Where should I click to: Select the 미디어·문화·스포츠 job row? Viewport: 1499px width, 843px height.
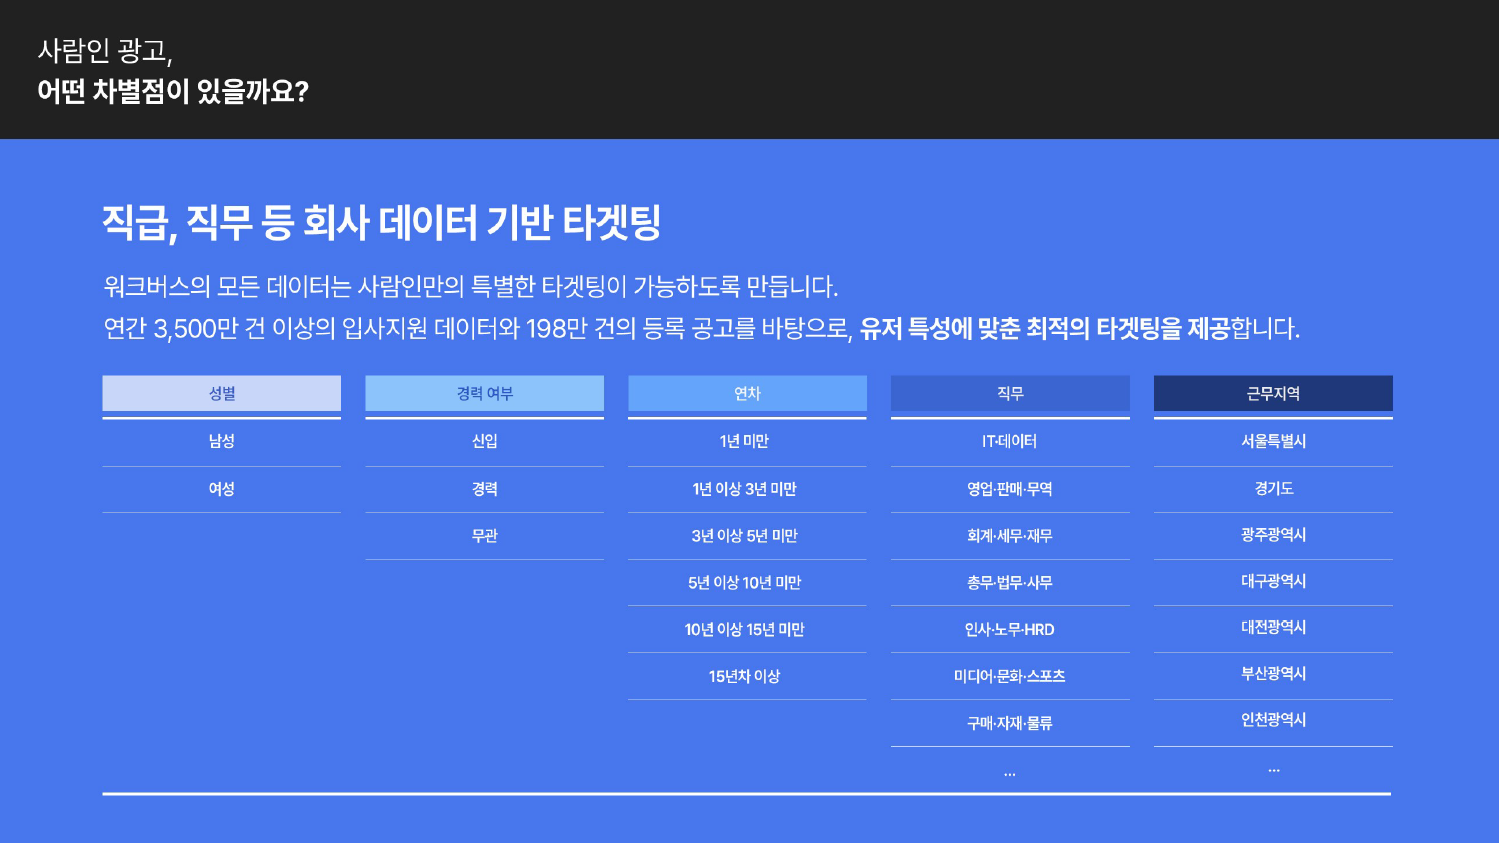point(1010,677)
